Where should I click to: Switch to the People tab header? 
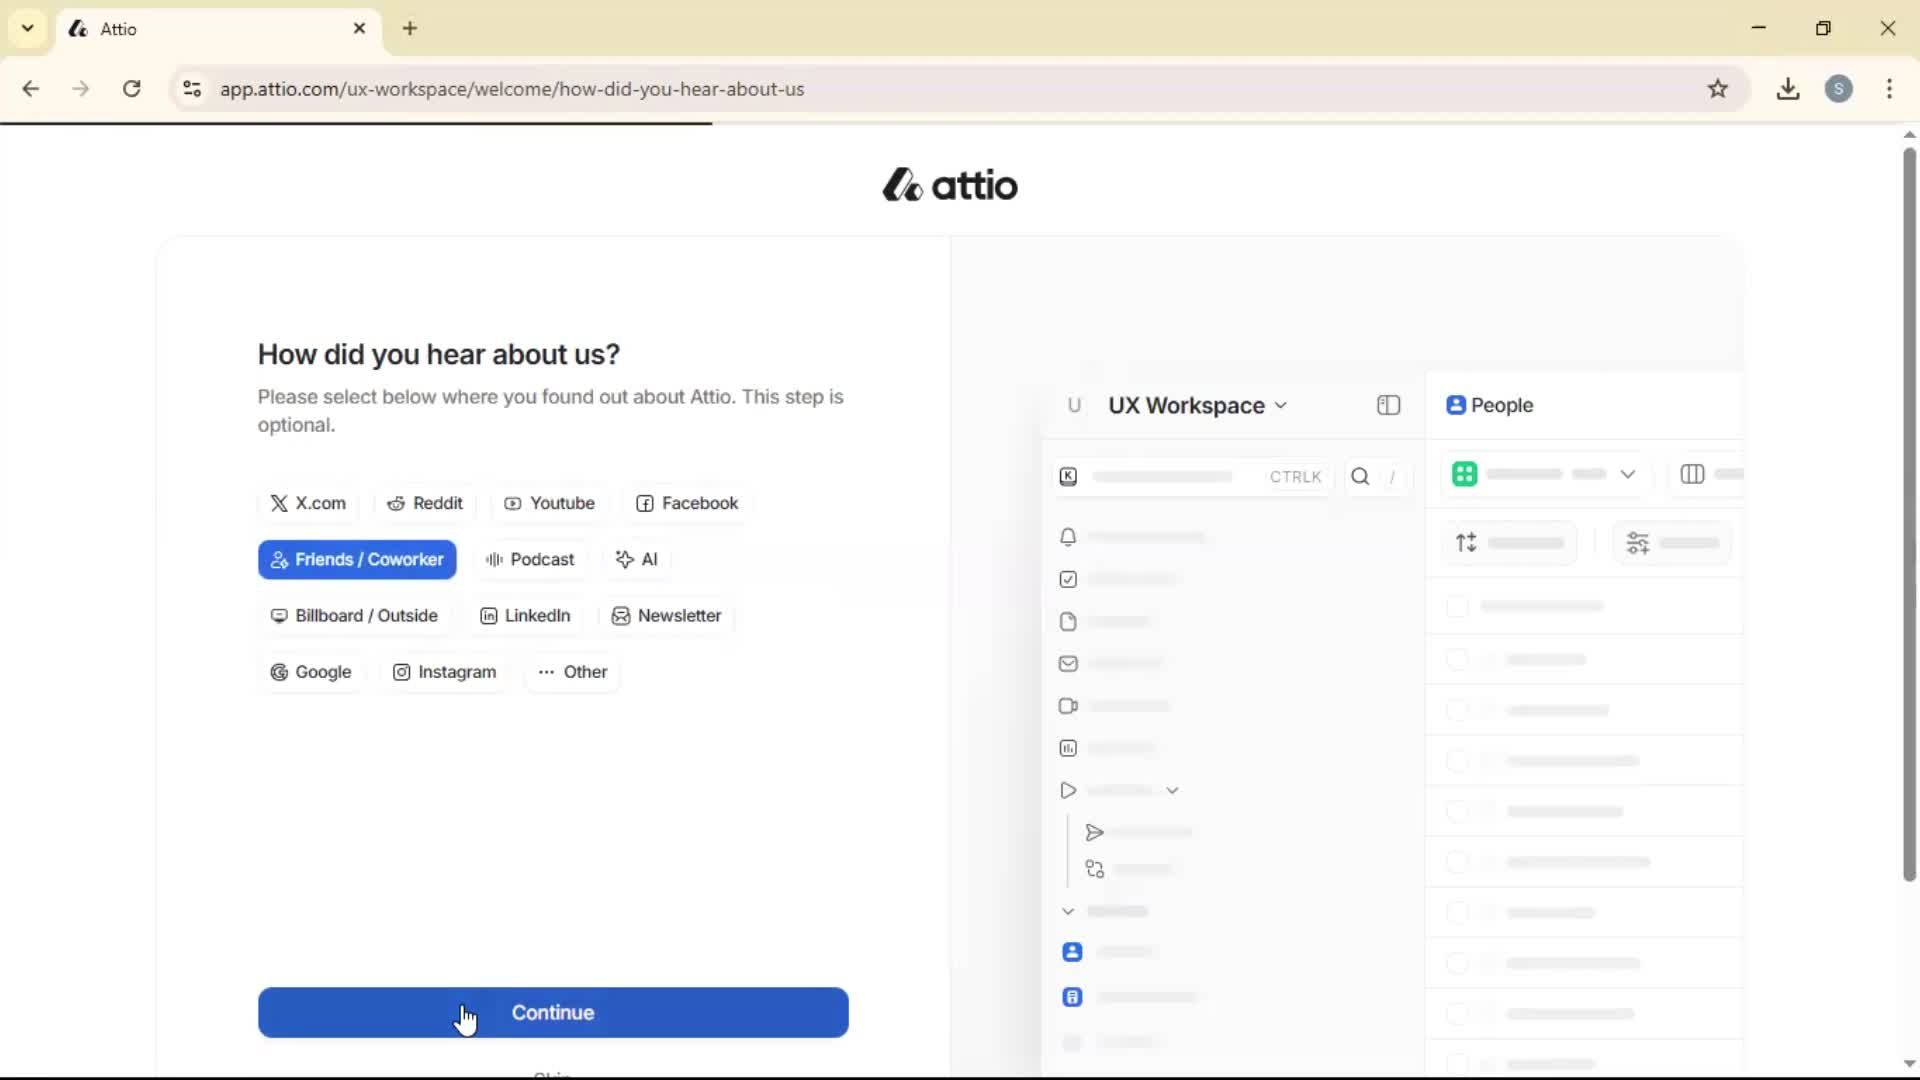(1490, 405)
